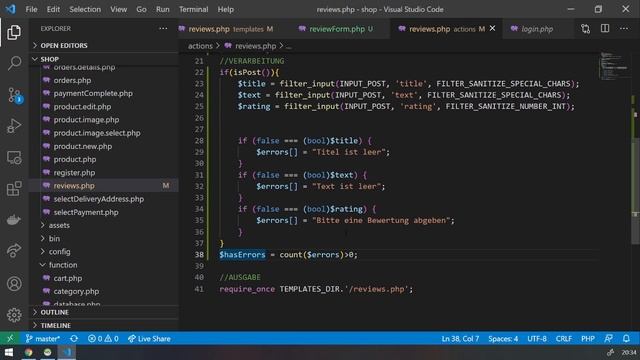Open the Go menu
Viewport: 640px width, 360px height.
pos(141,9)
